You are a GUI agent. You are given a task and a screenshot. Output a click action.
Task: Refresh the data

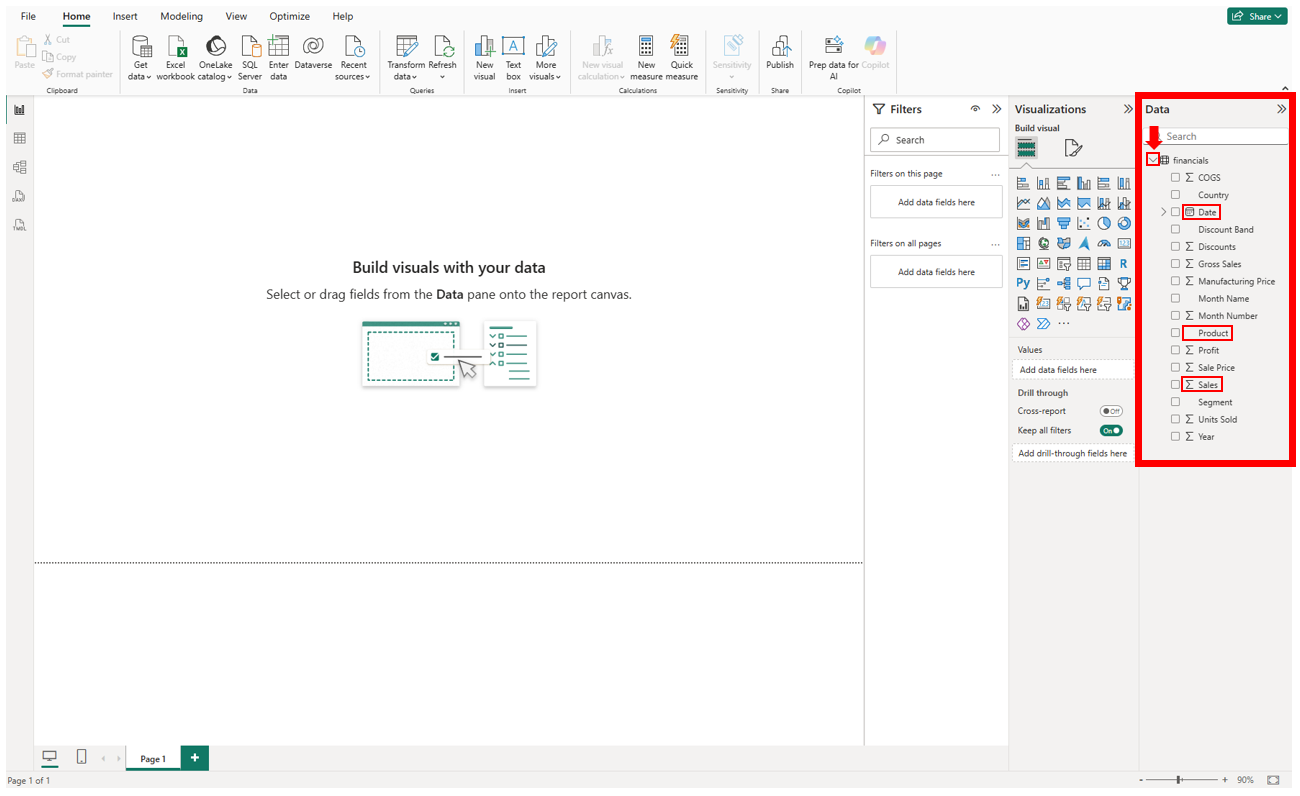click(442, 57)
